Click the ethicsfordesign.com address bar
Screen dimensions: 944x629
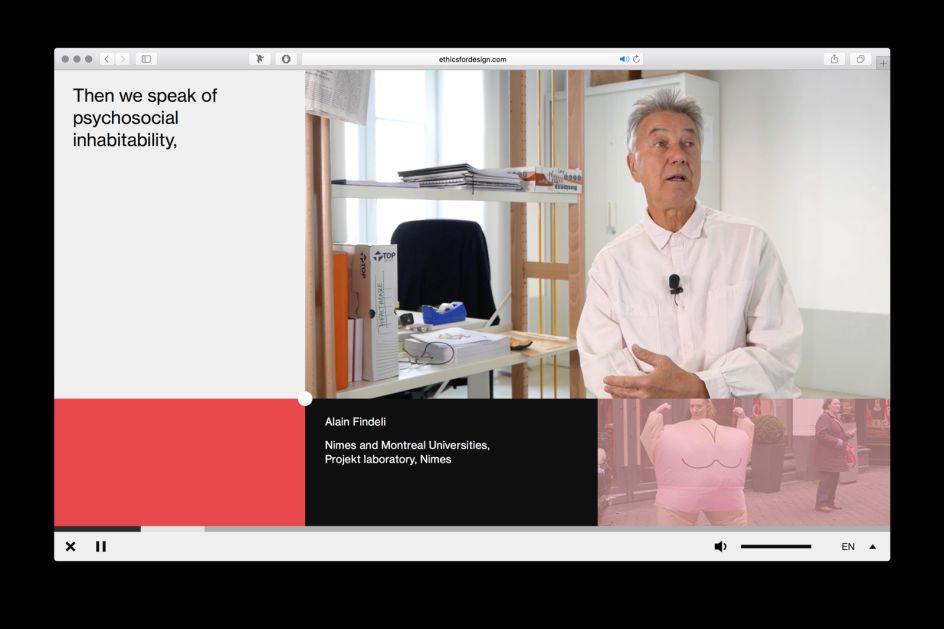(472, 59)
